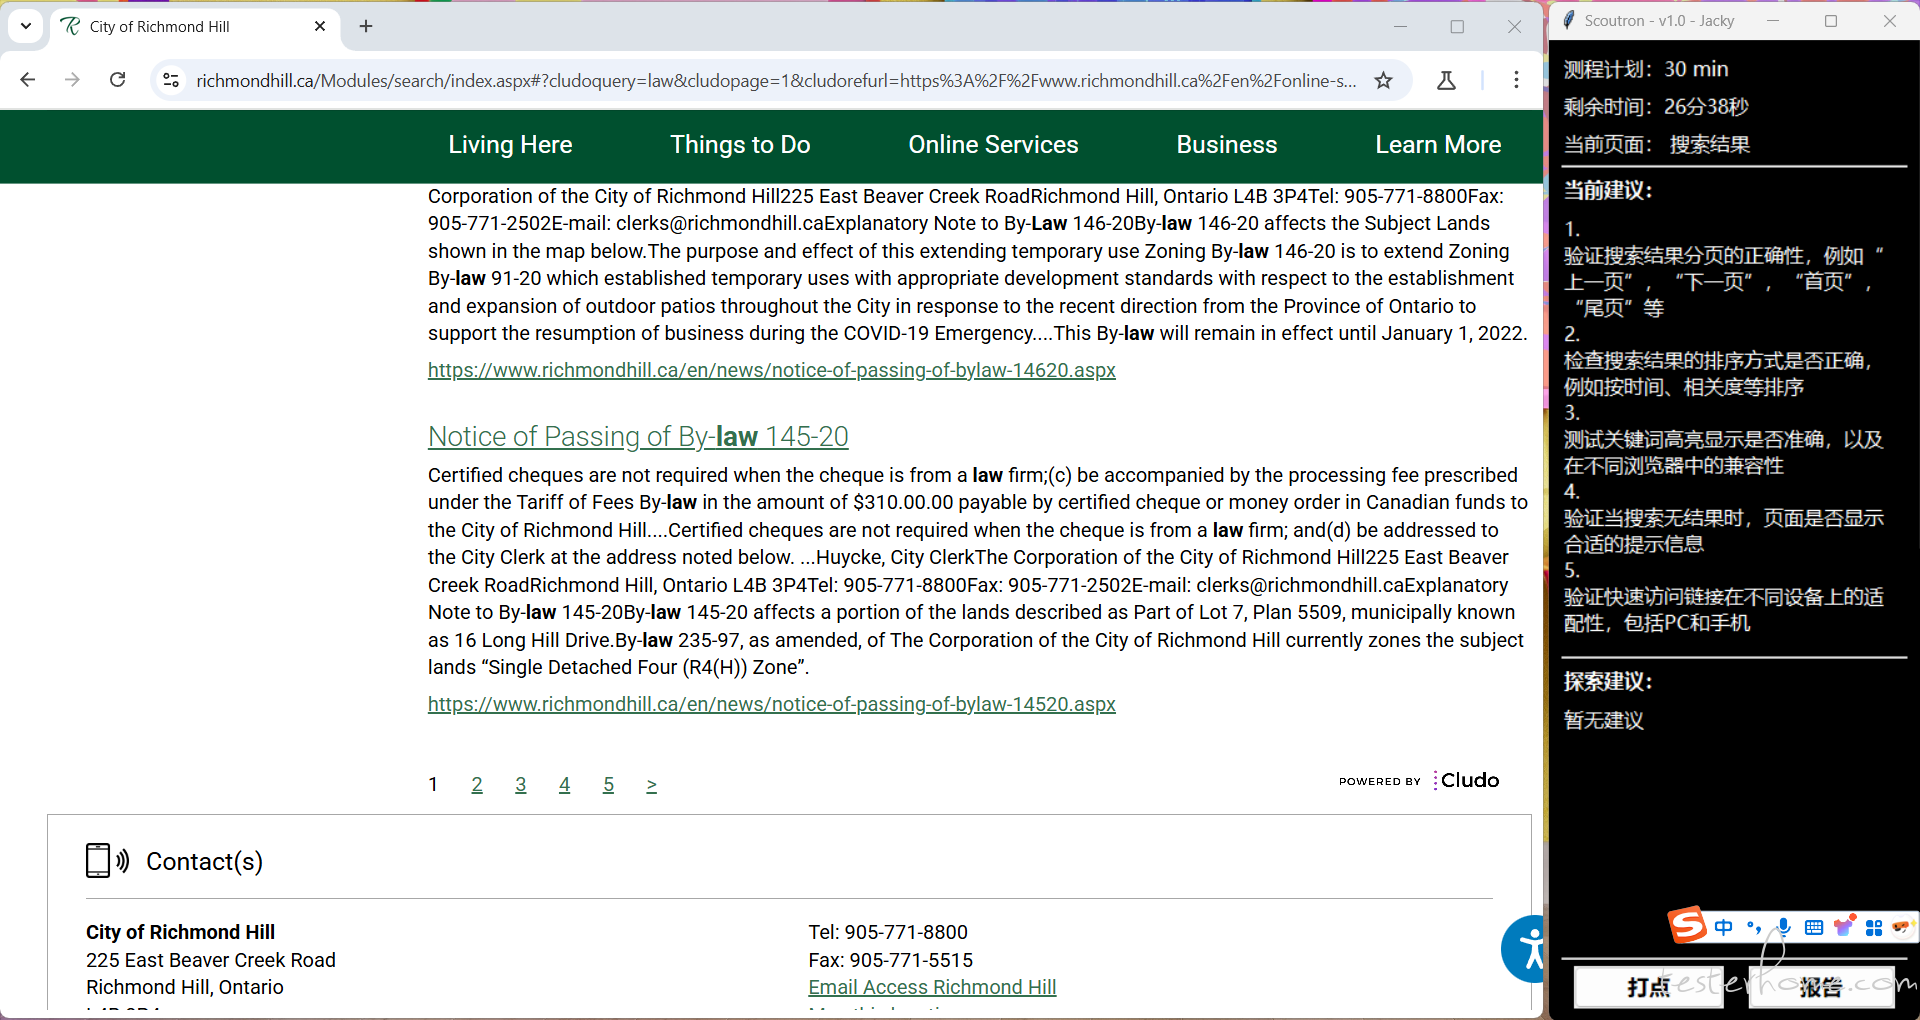Open the bylaw-14620 news URL link
This screenshot has width=1920, height=1020.
772,370
